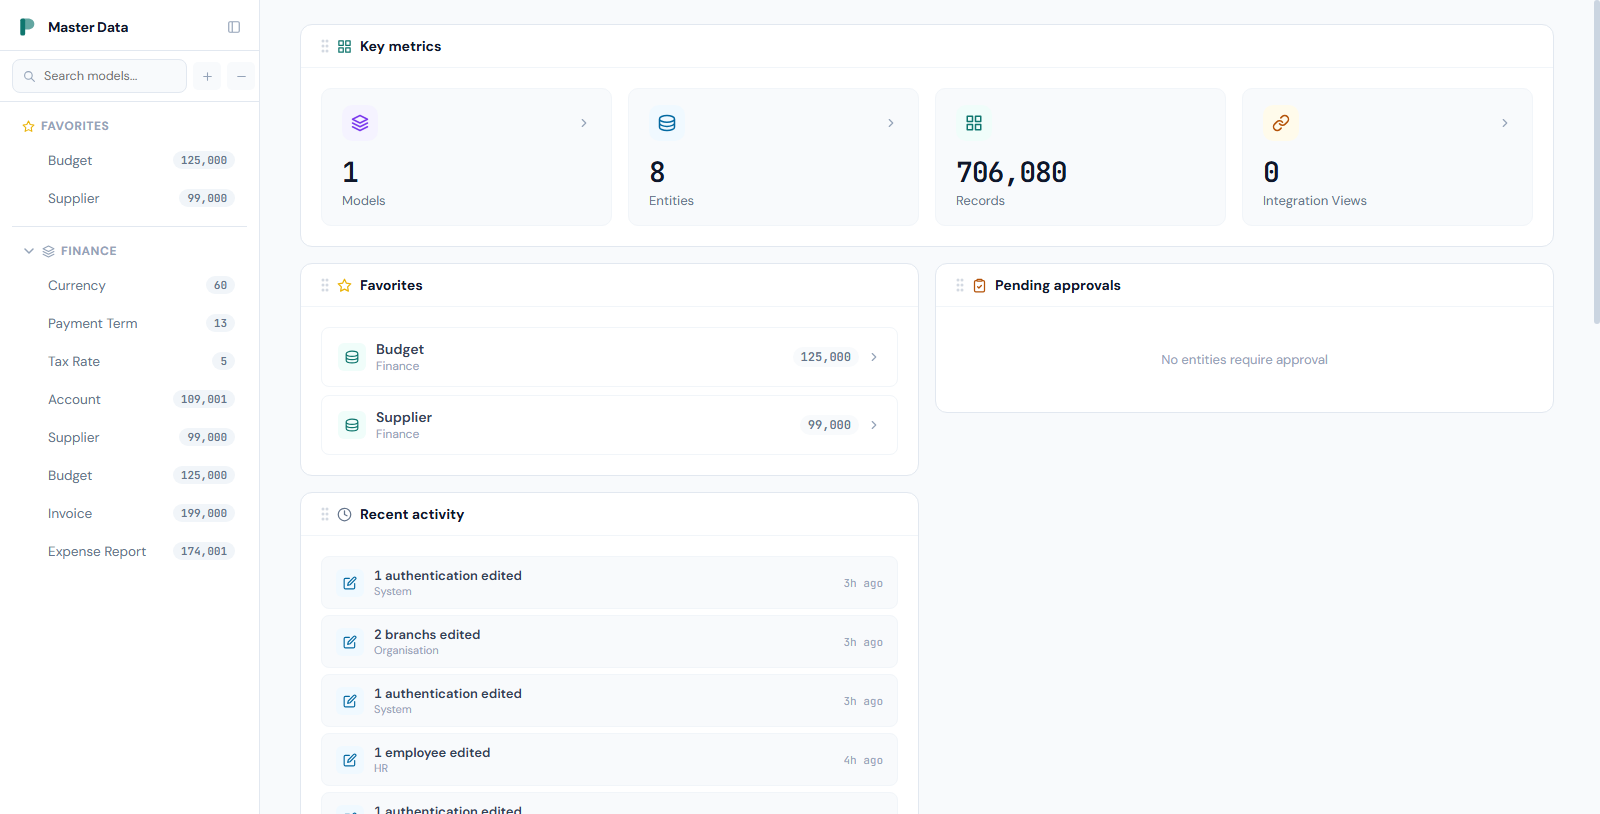Click the 2 branchs edited activity
1600x814 pixels.
(609, 642)
